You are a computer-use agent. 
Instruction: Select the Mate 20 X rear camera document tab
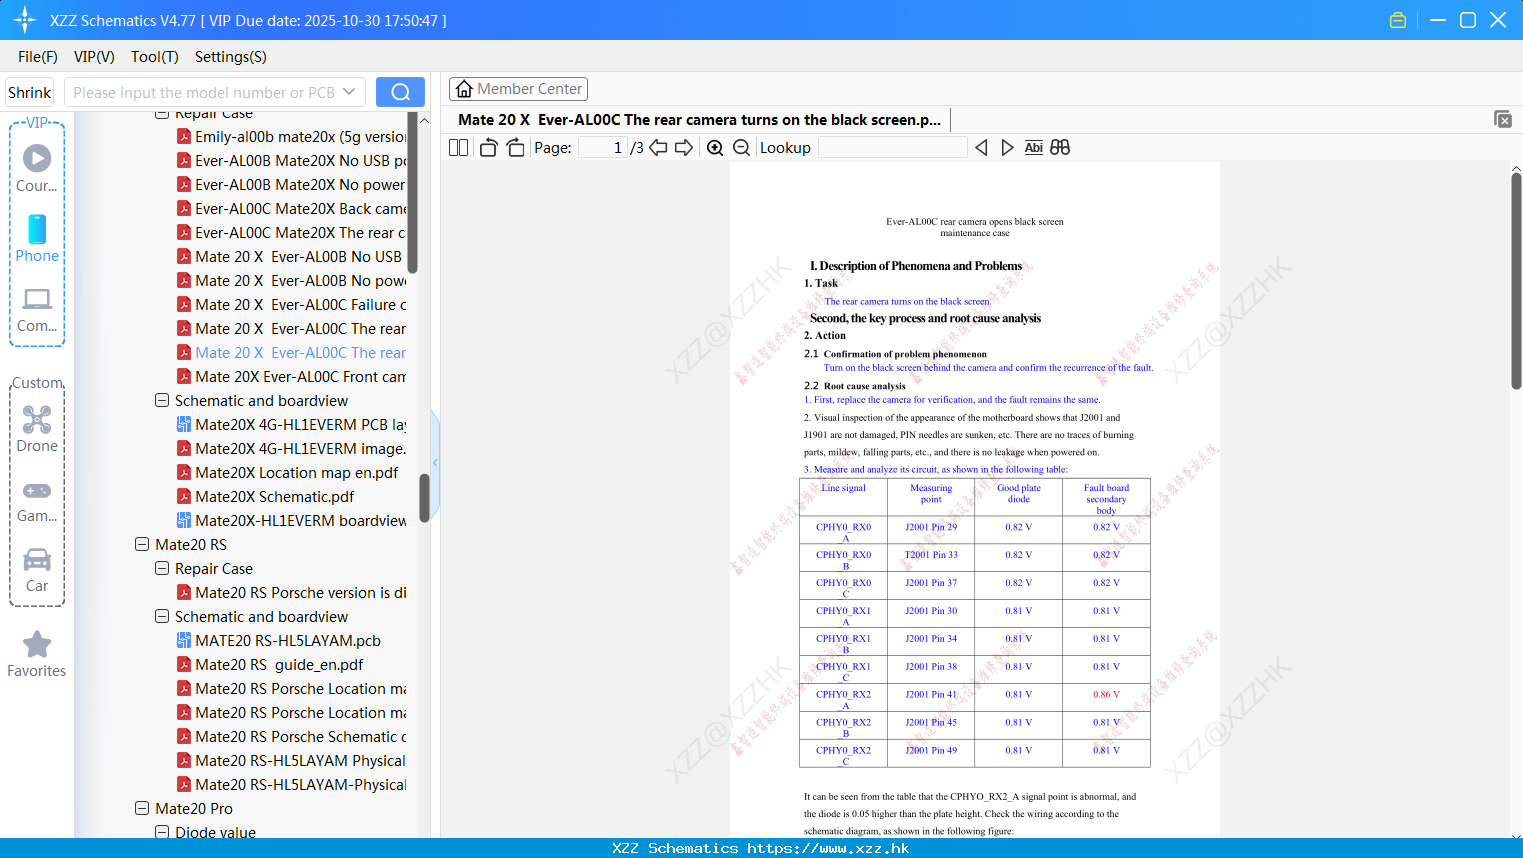pyautogui.click(x=699, y=119)
